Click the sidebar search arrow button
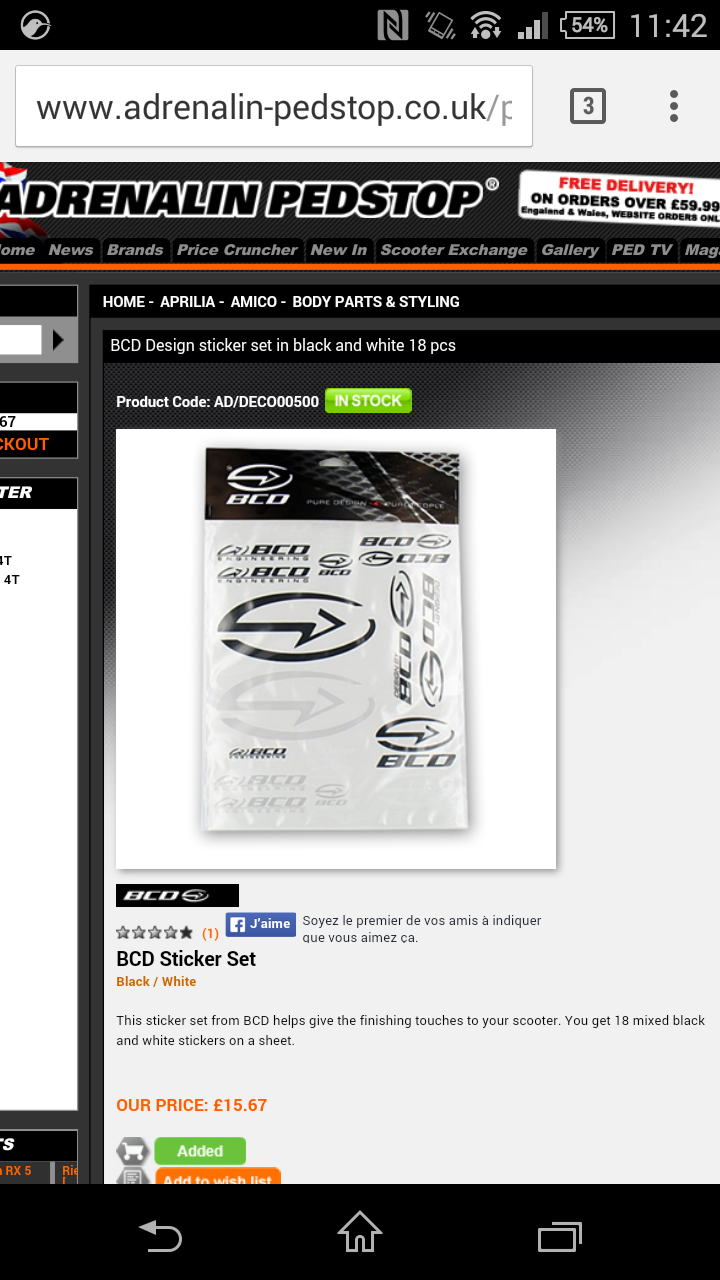The height and width of the screenshot is (1280, 720). (59, 340)
